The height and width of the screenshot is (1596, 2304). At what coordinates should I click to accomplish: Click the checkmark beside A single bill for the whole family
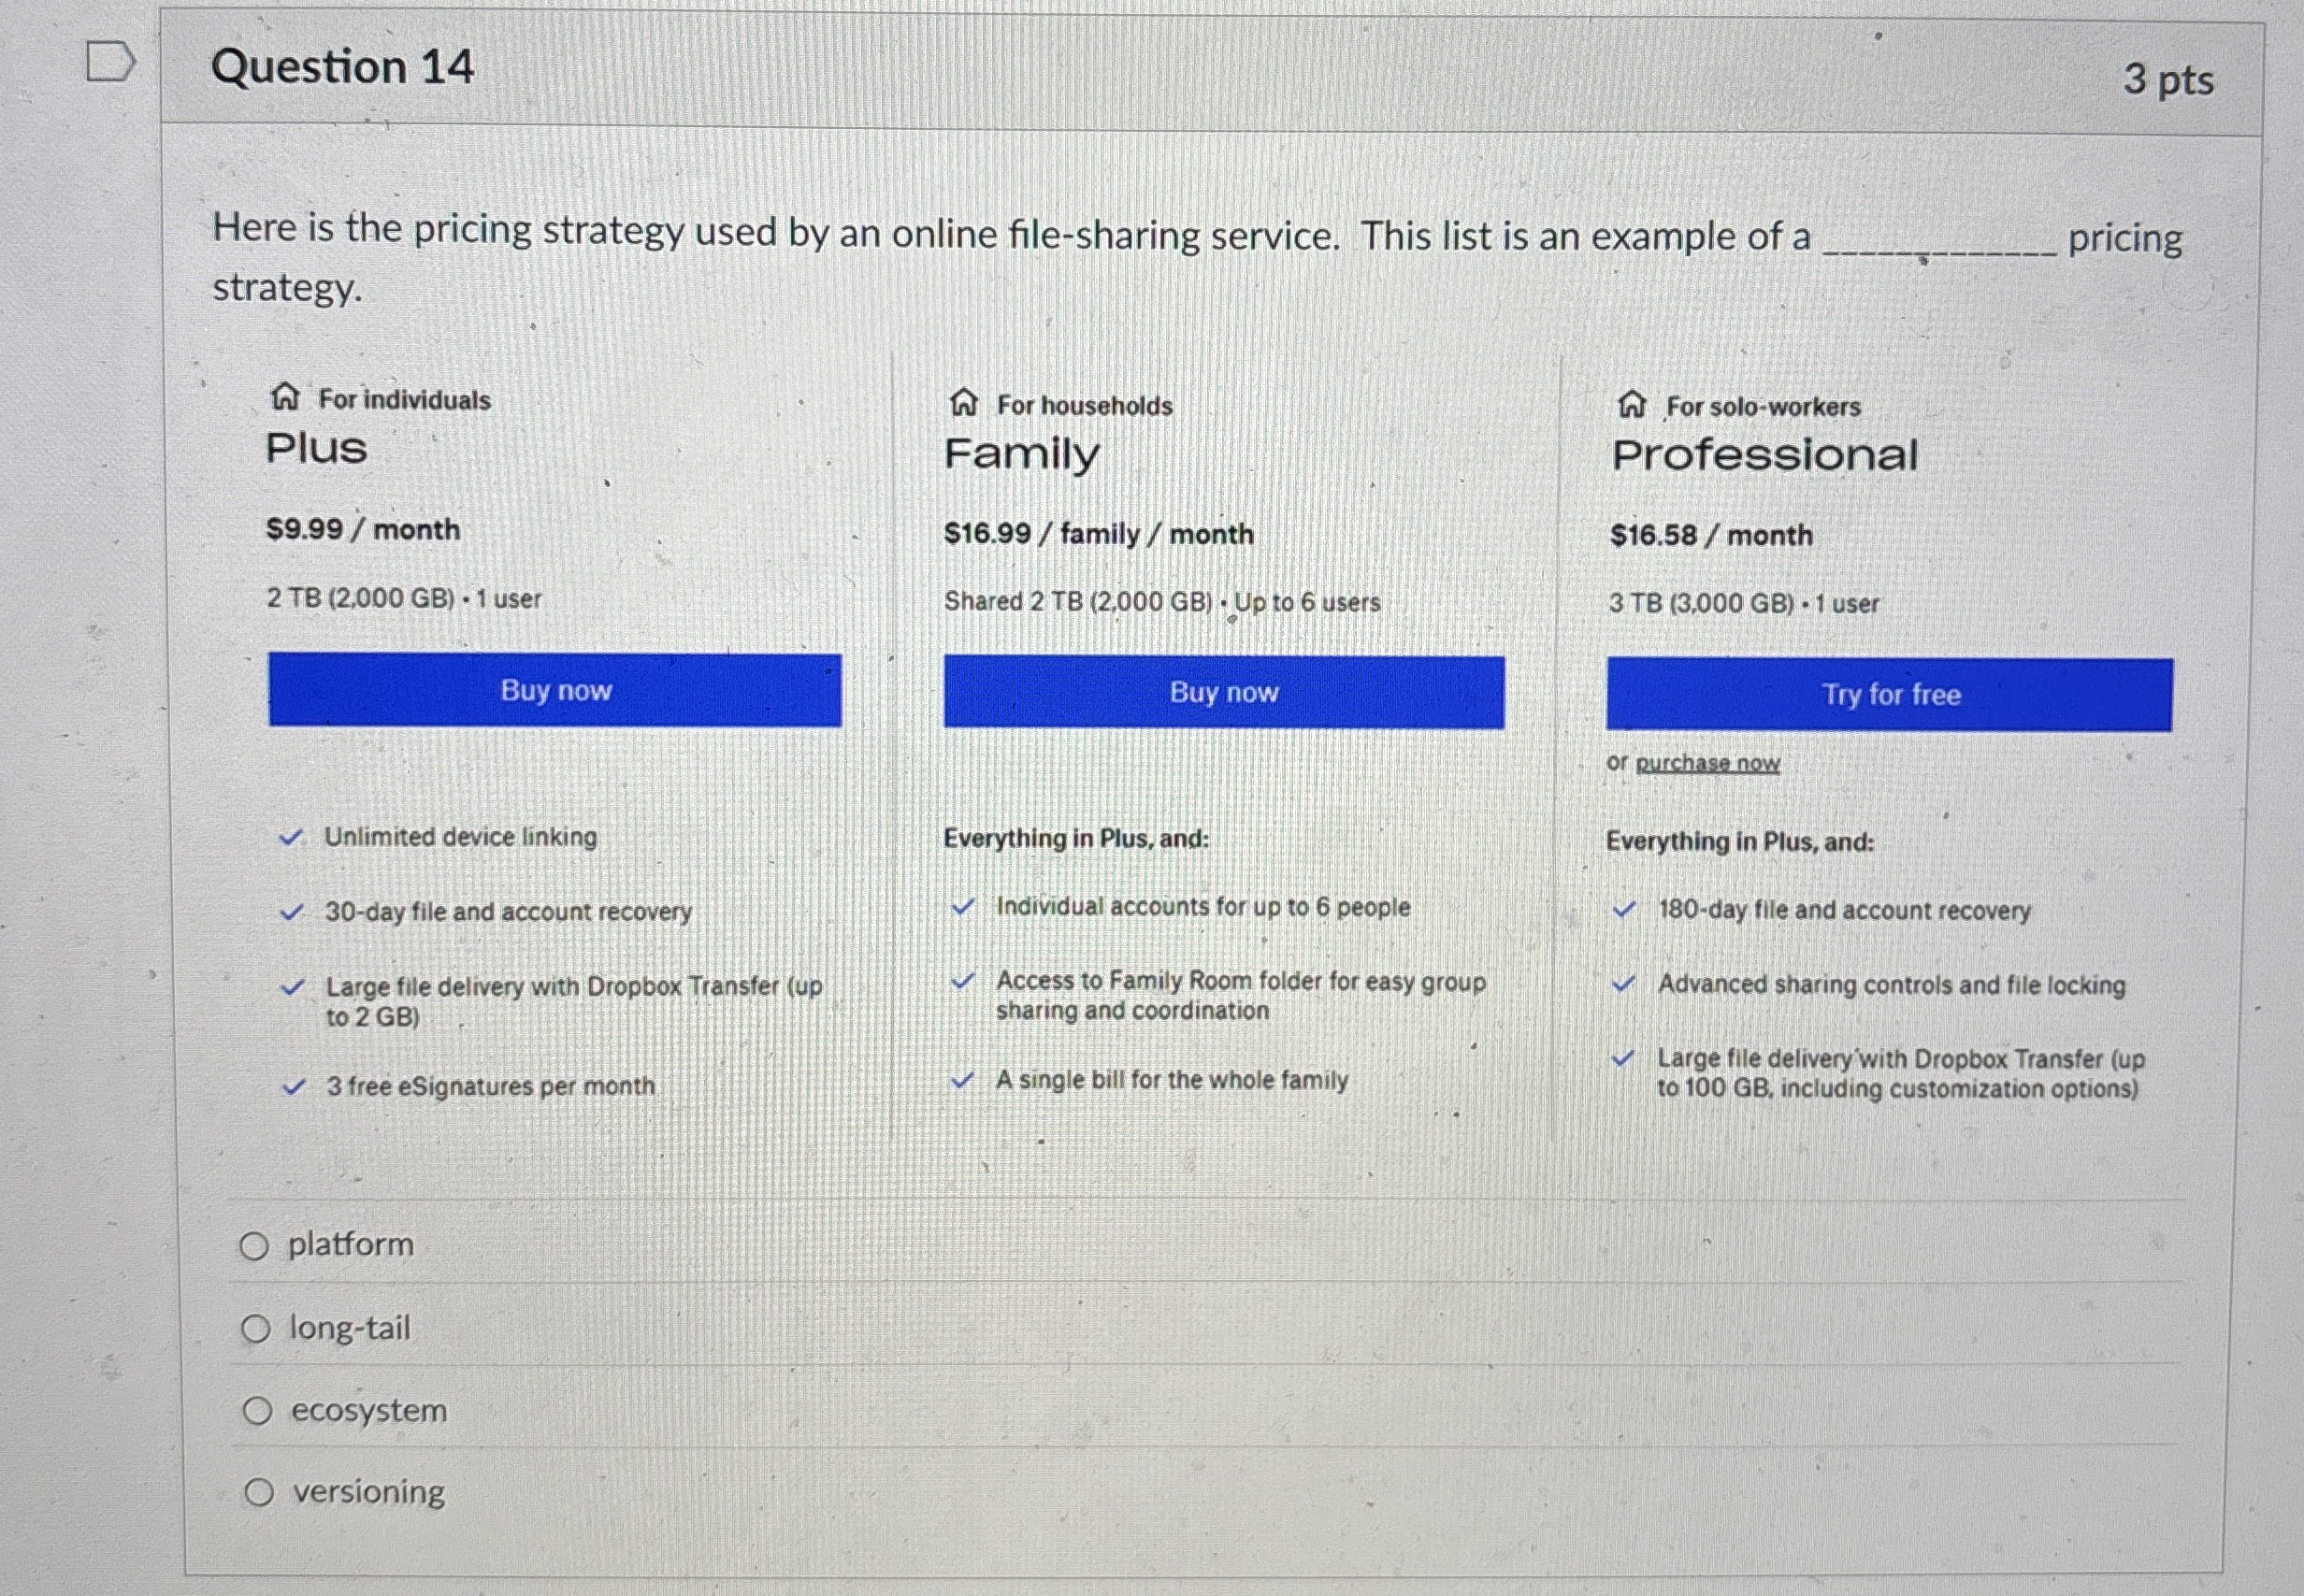[x=965, y=1080]
